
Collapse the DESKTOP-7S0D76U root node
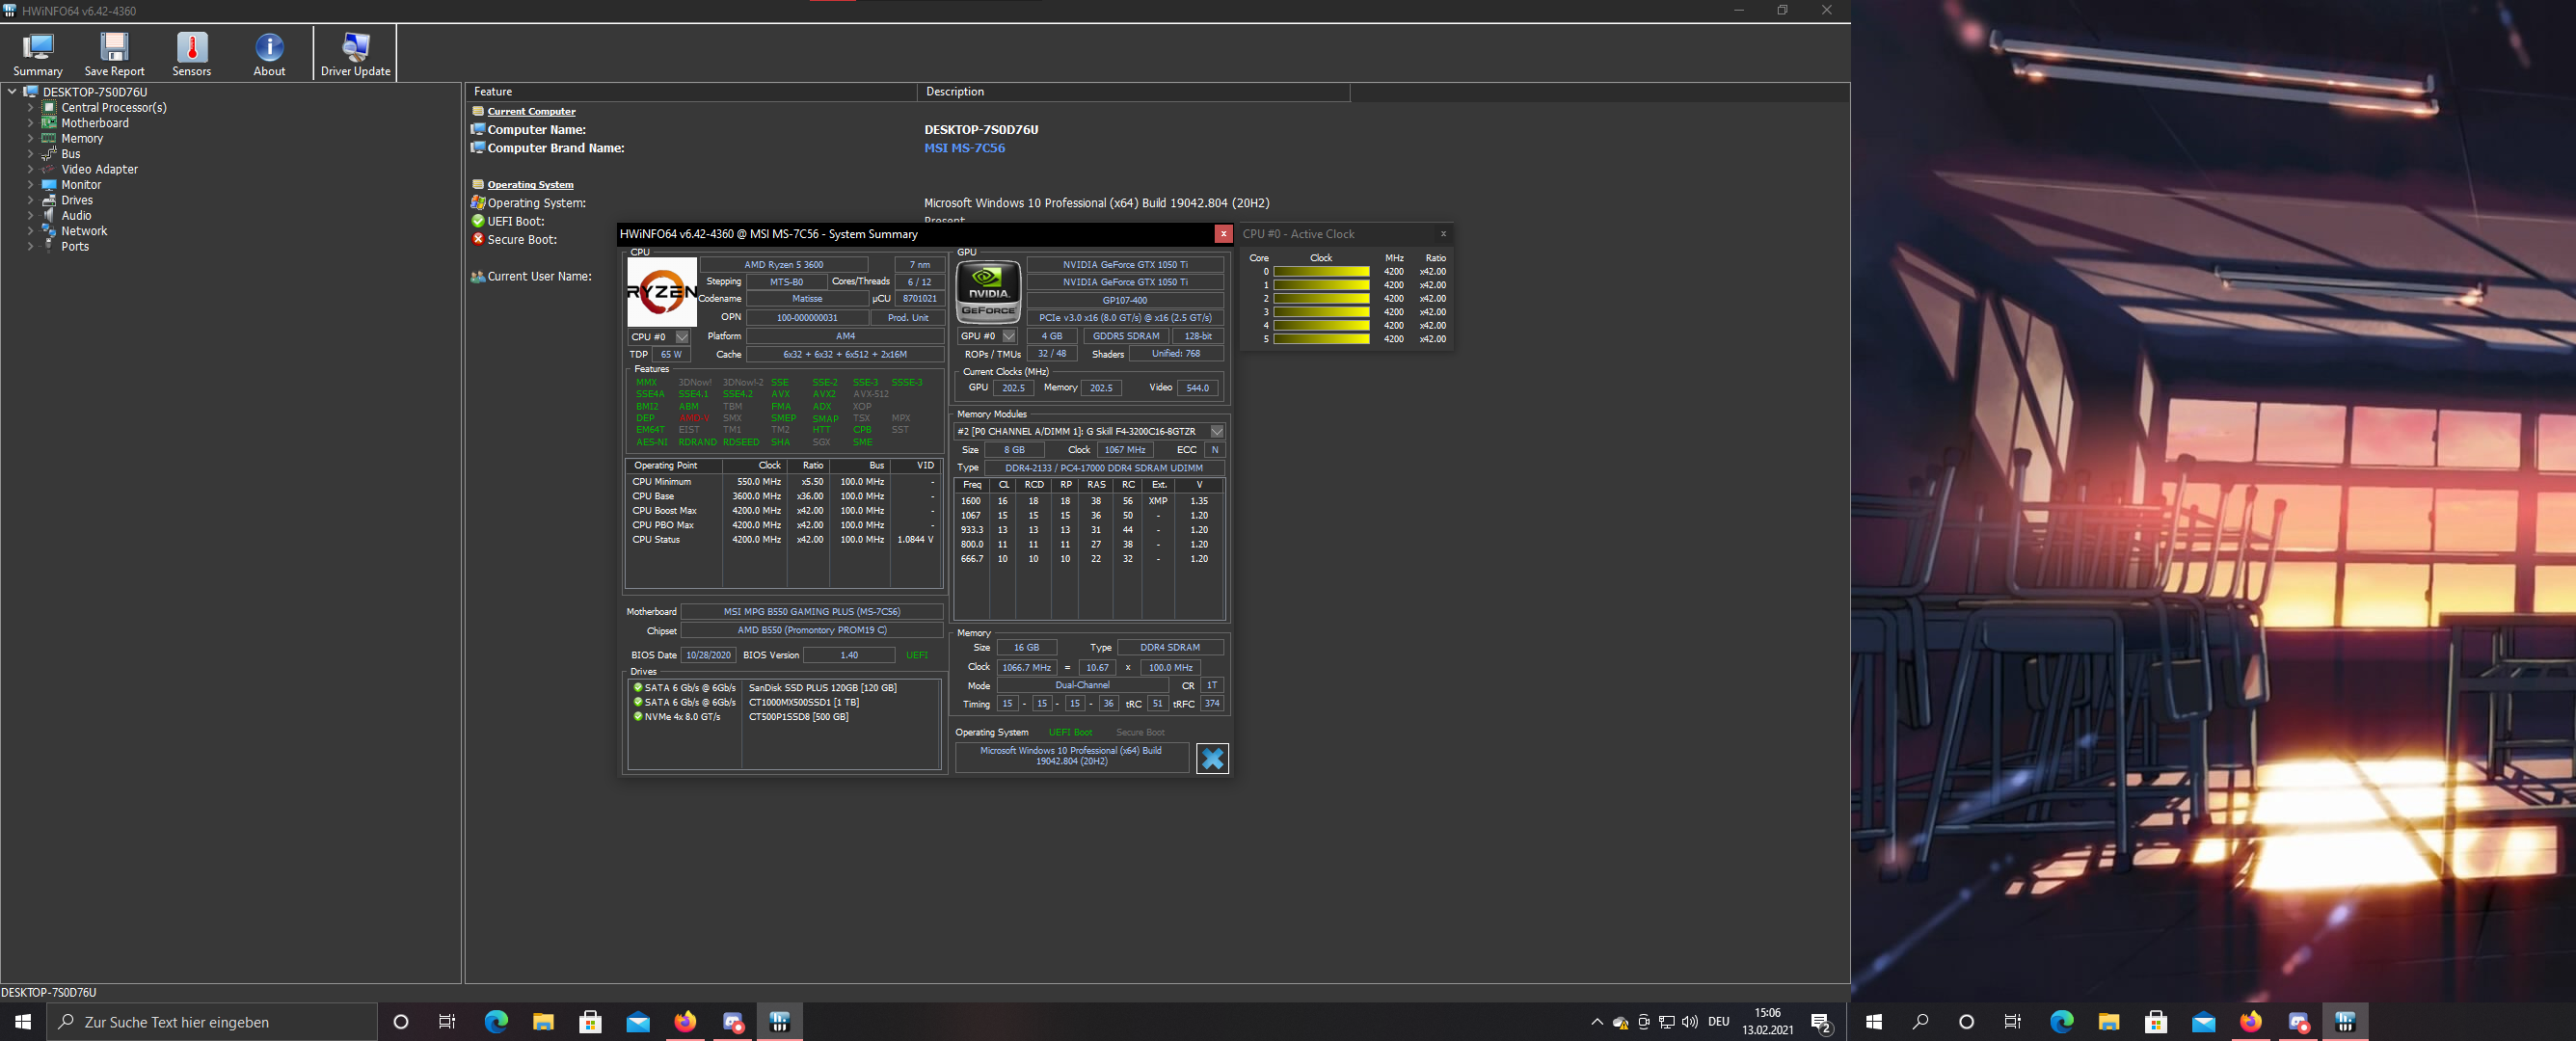pyautogui.click(x=12, y=92)
